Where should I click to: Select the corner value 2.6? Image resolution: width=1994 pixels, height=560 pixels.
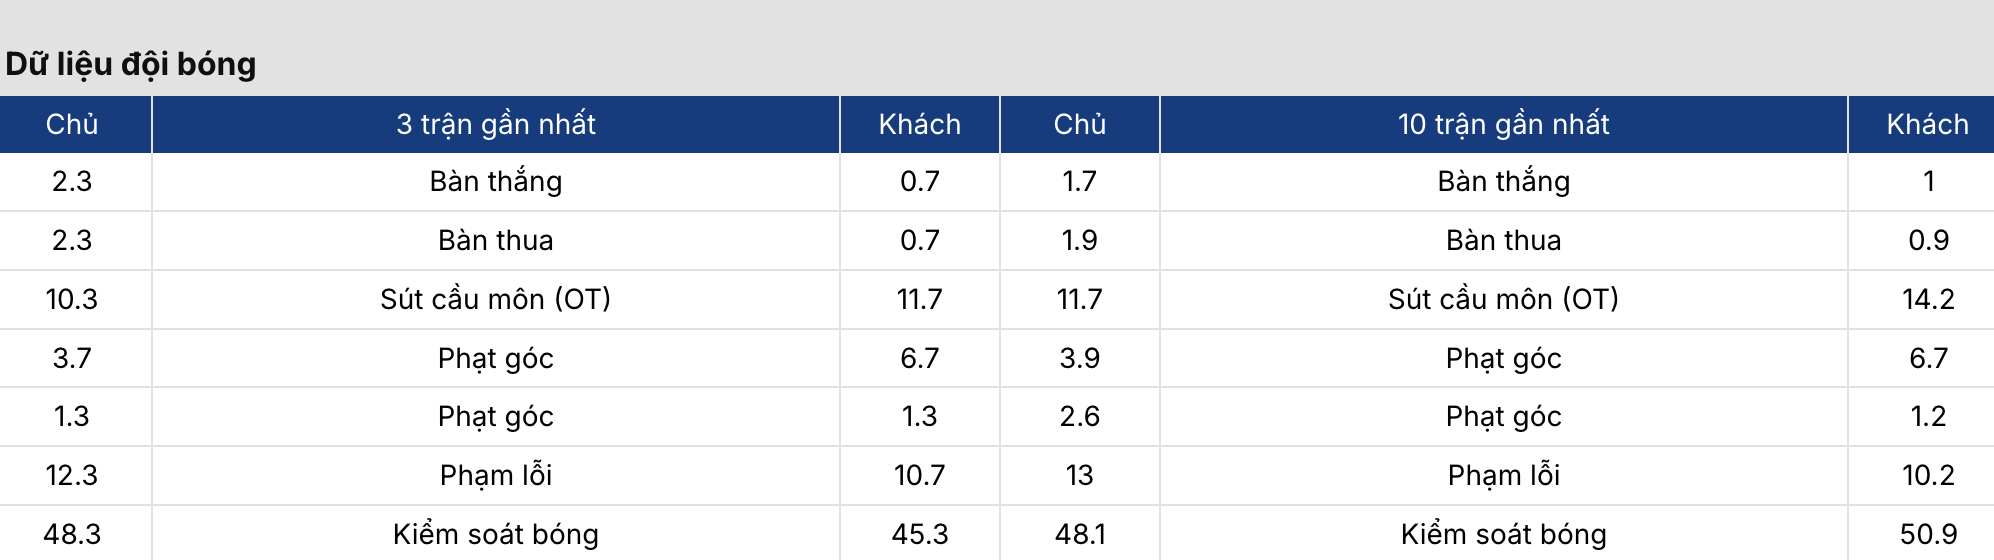(1079, 416)
